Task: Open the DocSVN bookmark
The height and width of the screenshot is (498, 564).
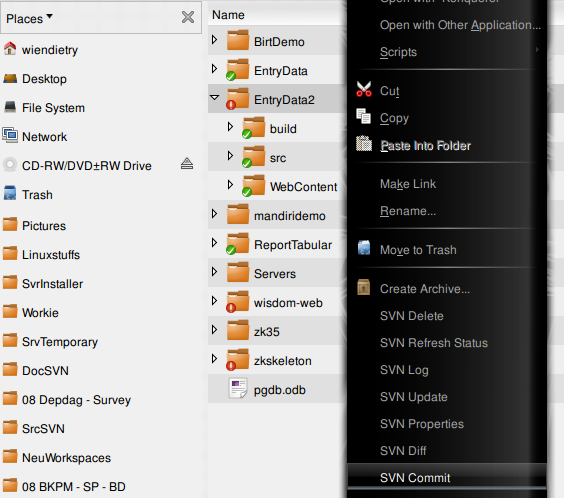Action: [x=45, y=371]
